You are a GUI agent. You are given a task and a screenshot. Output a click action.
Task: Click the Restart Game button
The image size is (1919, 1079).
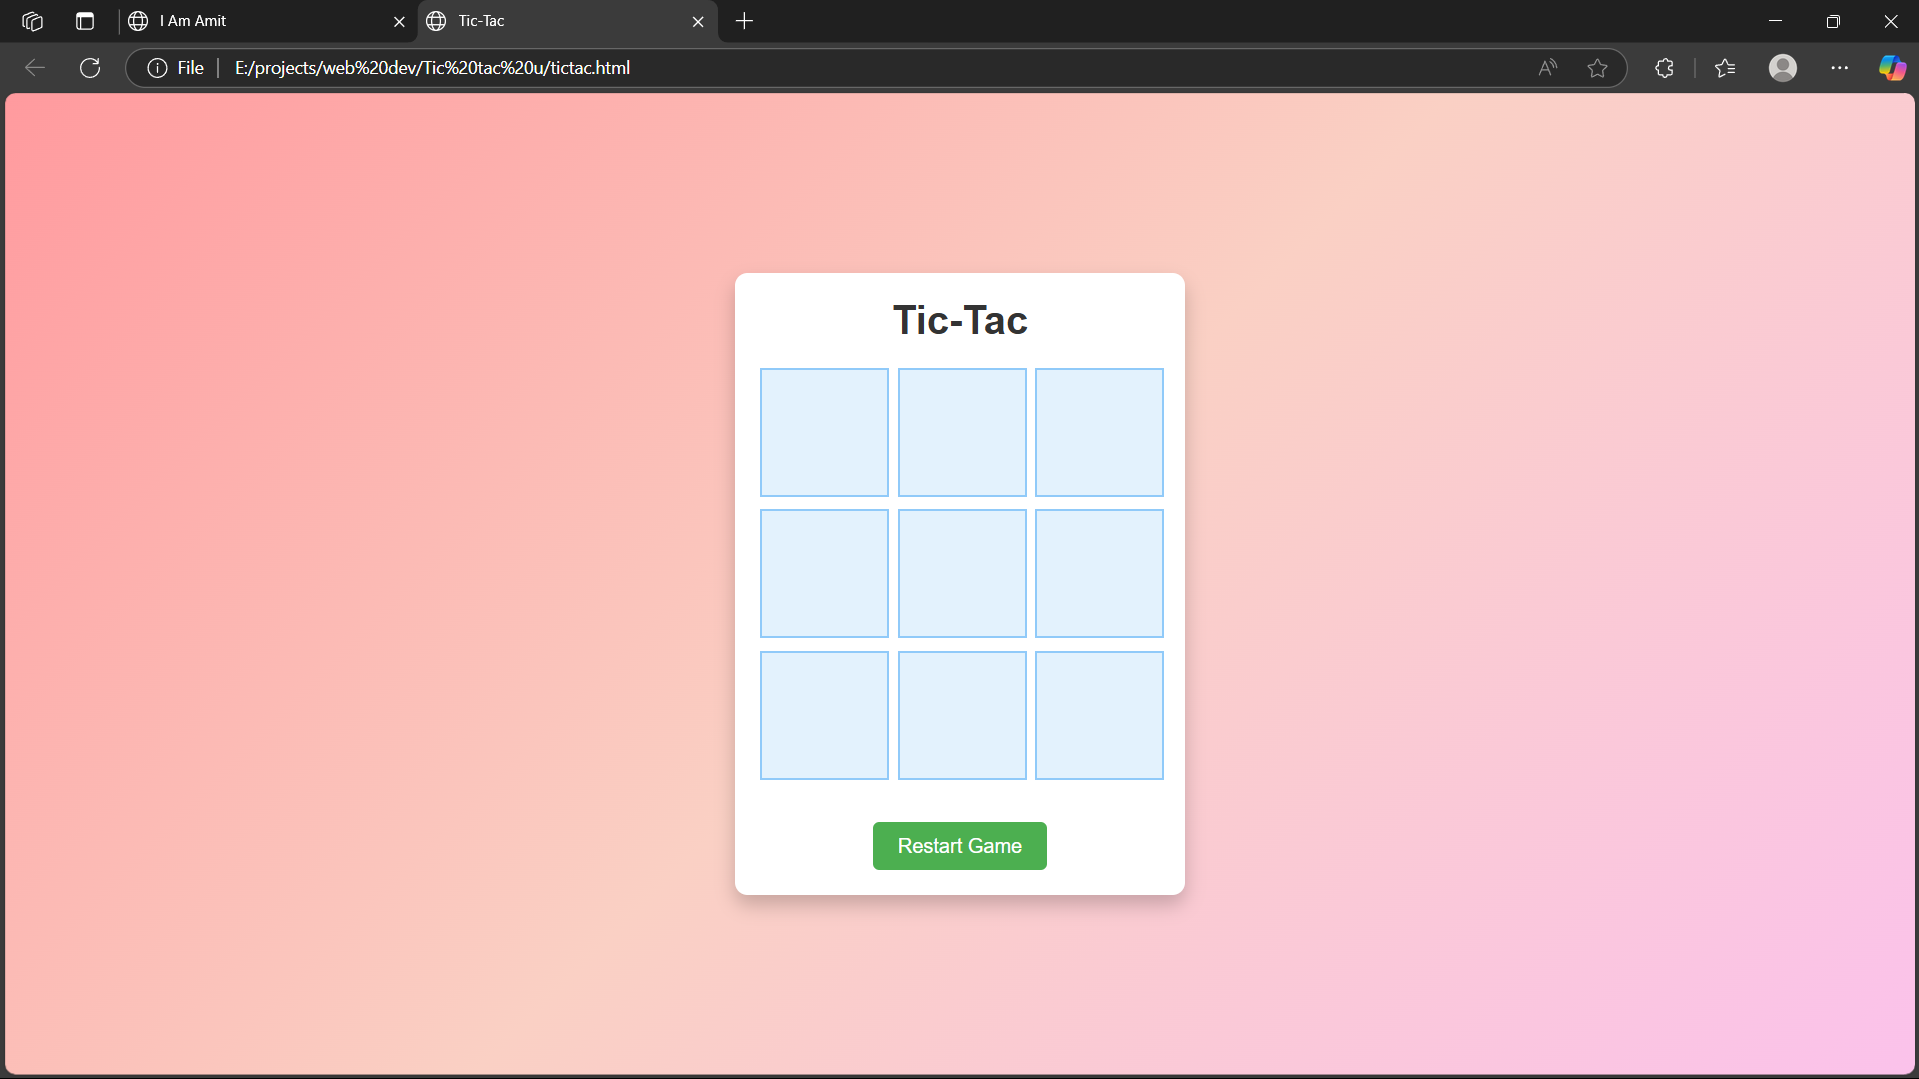[959, 846]
